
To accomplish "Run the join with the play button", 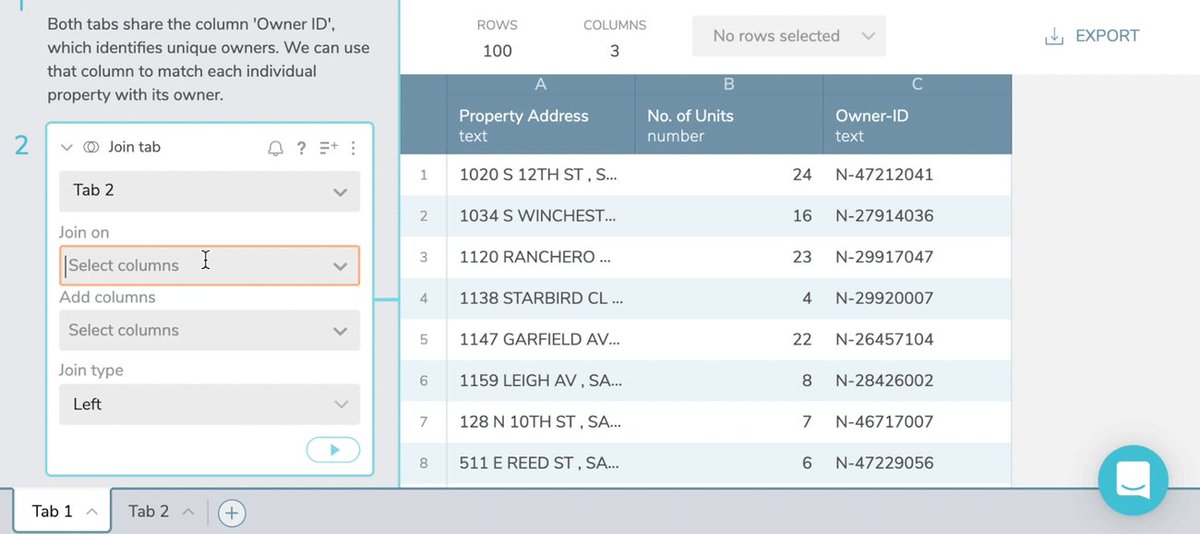I will click(333, 450).
